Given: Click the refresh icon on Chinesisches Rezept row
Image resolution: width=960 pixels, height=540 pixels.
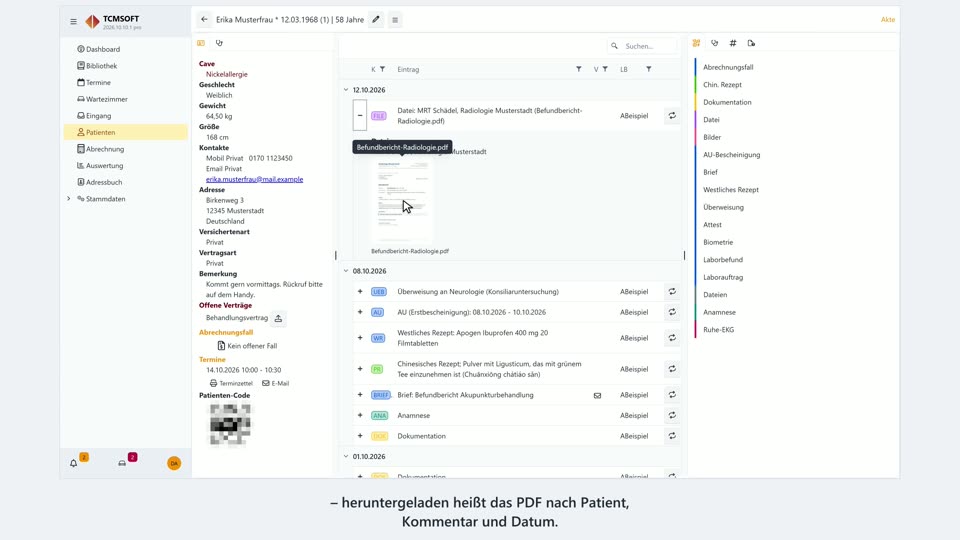Looking at the screenshot, I should pyautogui.click(x=672, y=369).
